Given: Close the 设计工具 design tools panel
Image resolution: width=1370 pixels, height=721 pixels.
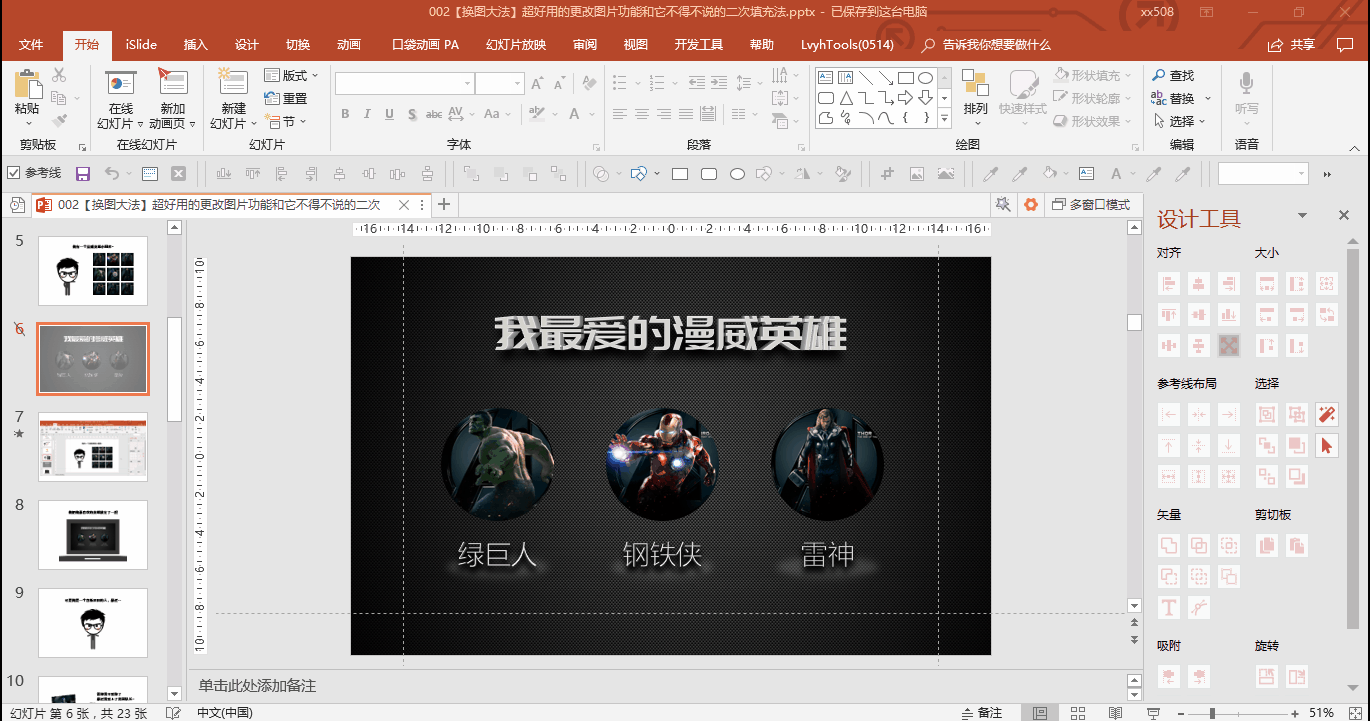Looking at the screenshot, I should click(1344, 216).
